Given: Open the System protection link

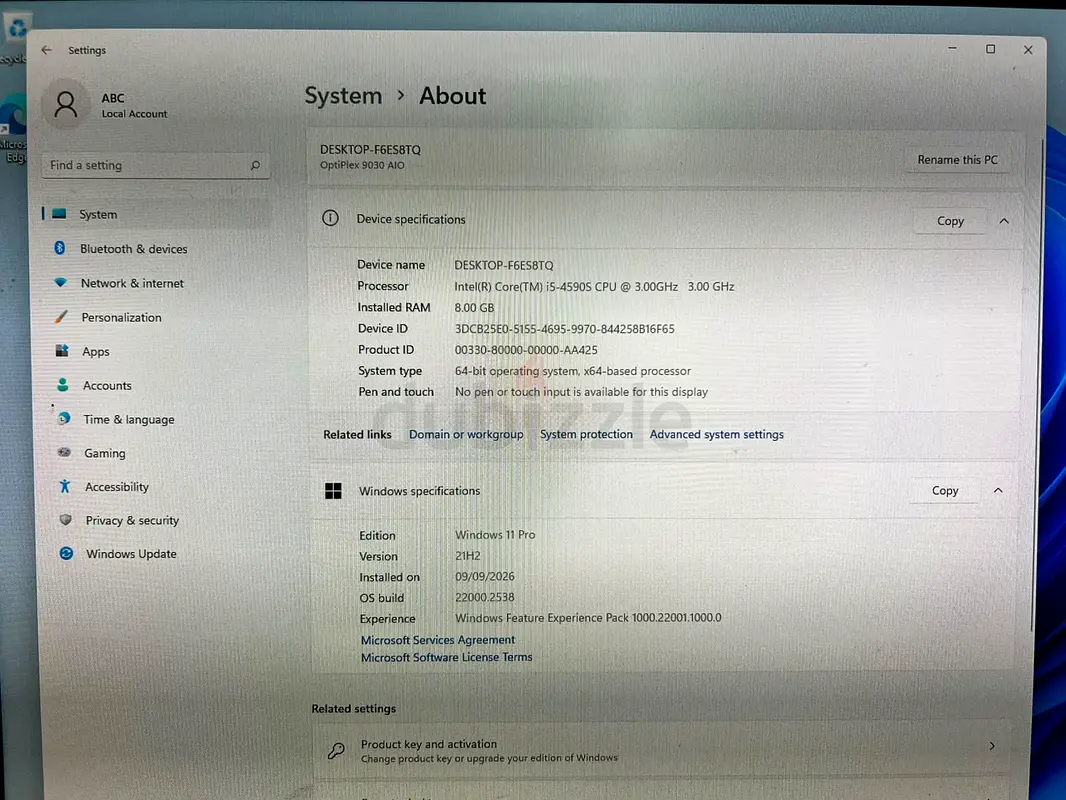Looking at the screenshot, I should (x=586, y=434).
